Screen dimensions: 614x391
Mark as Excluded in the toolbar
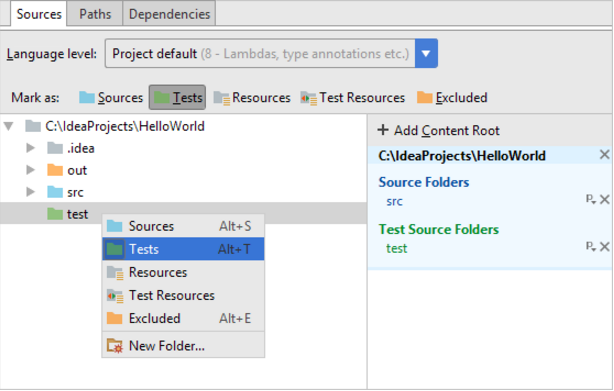coord(452,97)
